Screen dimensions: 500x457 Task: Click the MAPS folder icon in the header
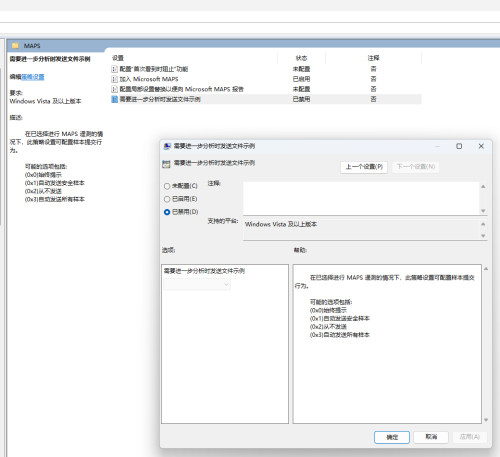(15, 45)
